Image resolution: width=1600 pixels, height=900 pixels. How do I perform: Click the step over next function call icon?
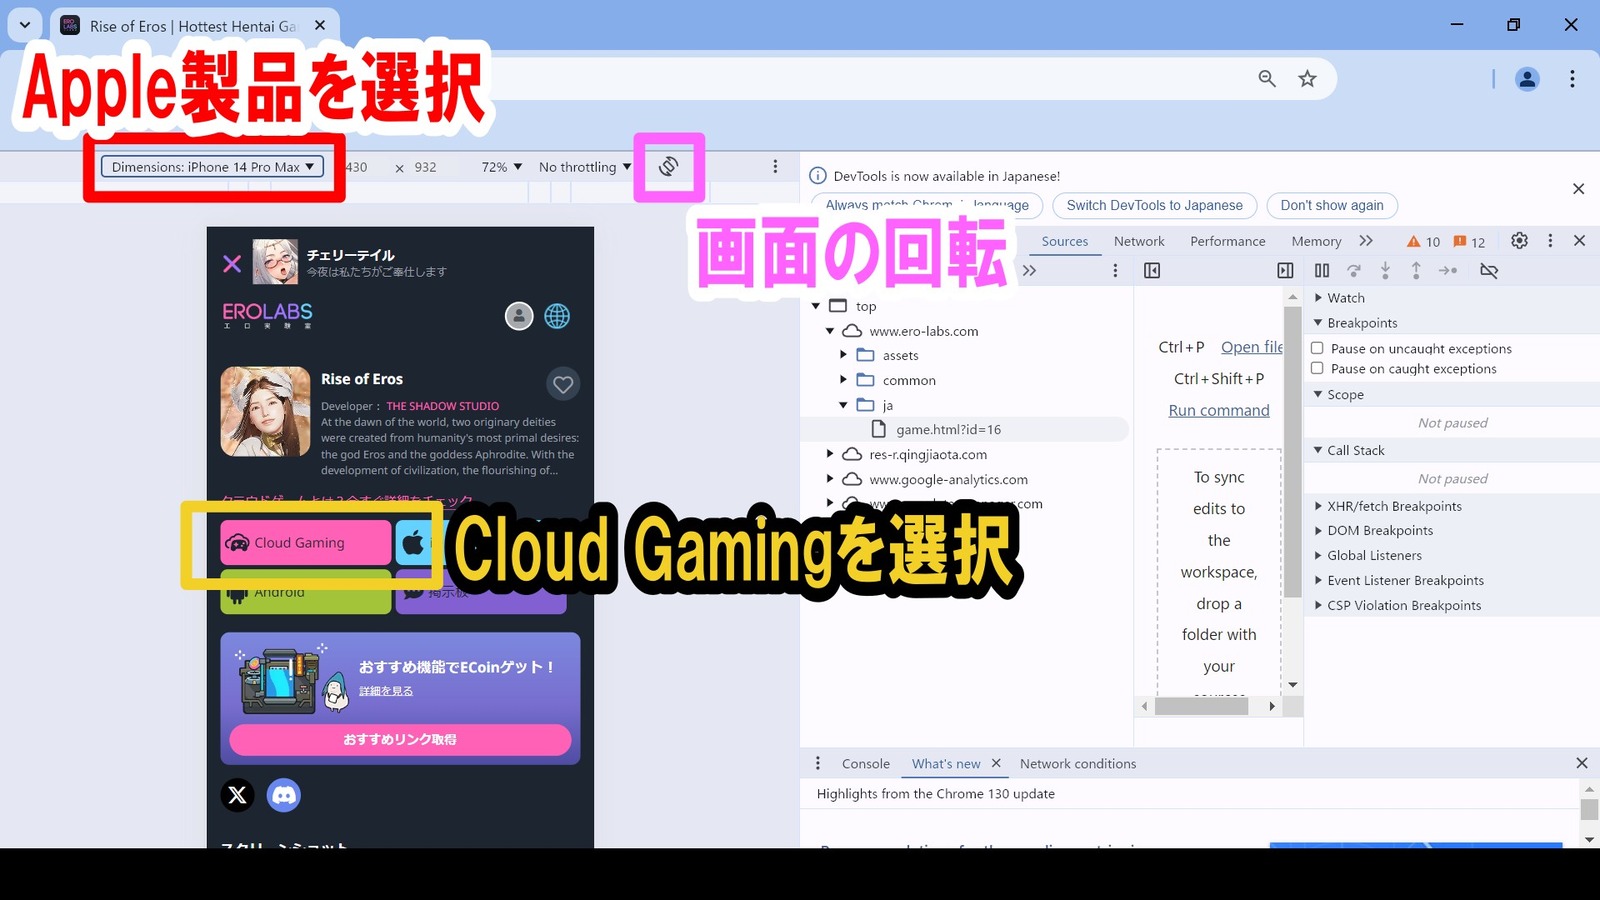point(1354,270)
